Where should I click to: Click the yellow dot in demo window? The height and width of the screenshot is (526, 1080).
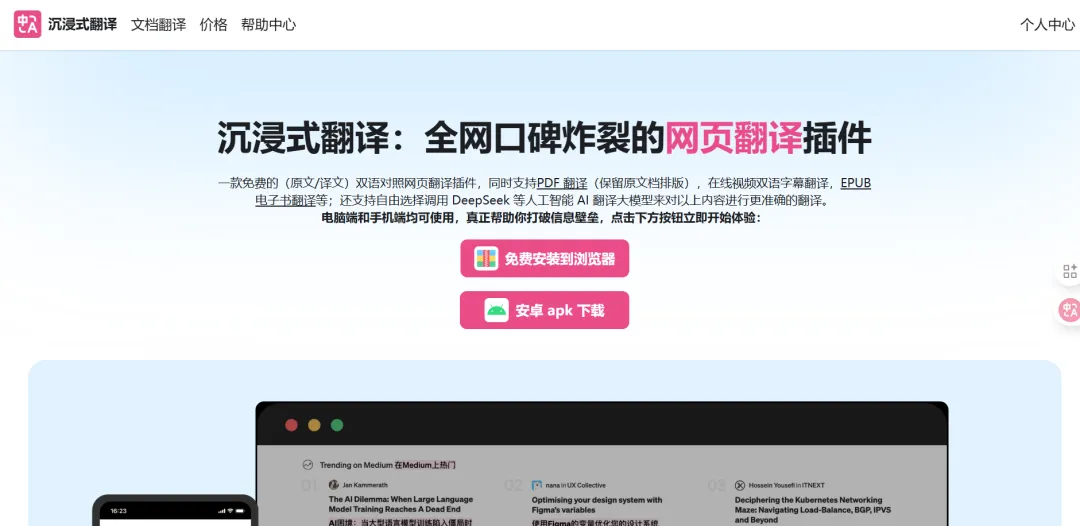(314, 425)
